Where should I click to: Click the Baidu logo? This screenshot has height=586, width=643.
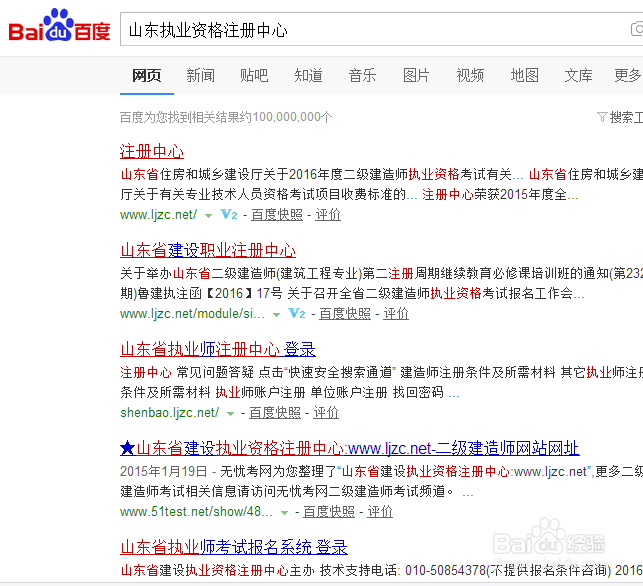pos(59,25)
